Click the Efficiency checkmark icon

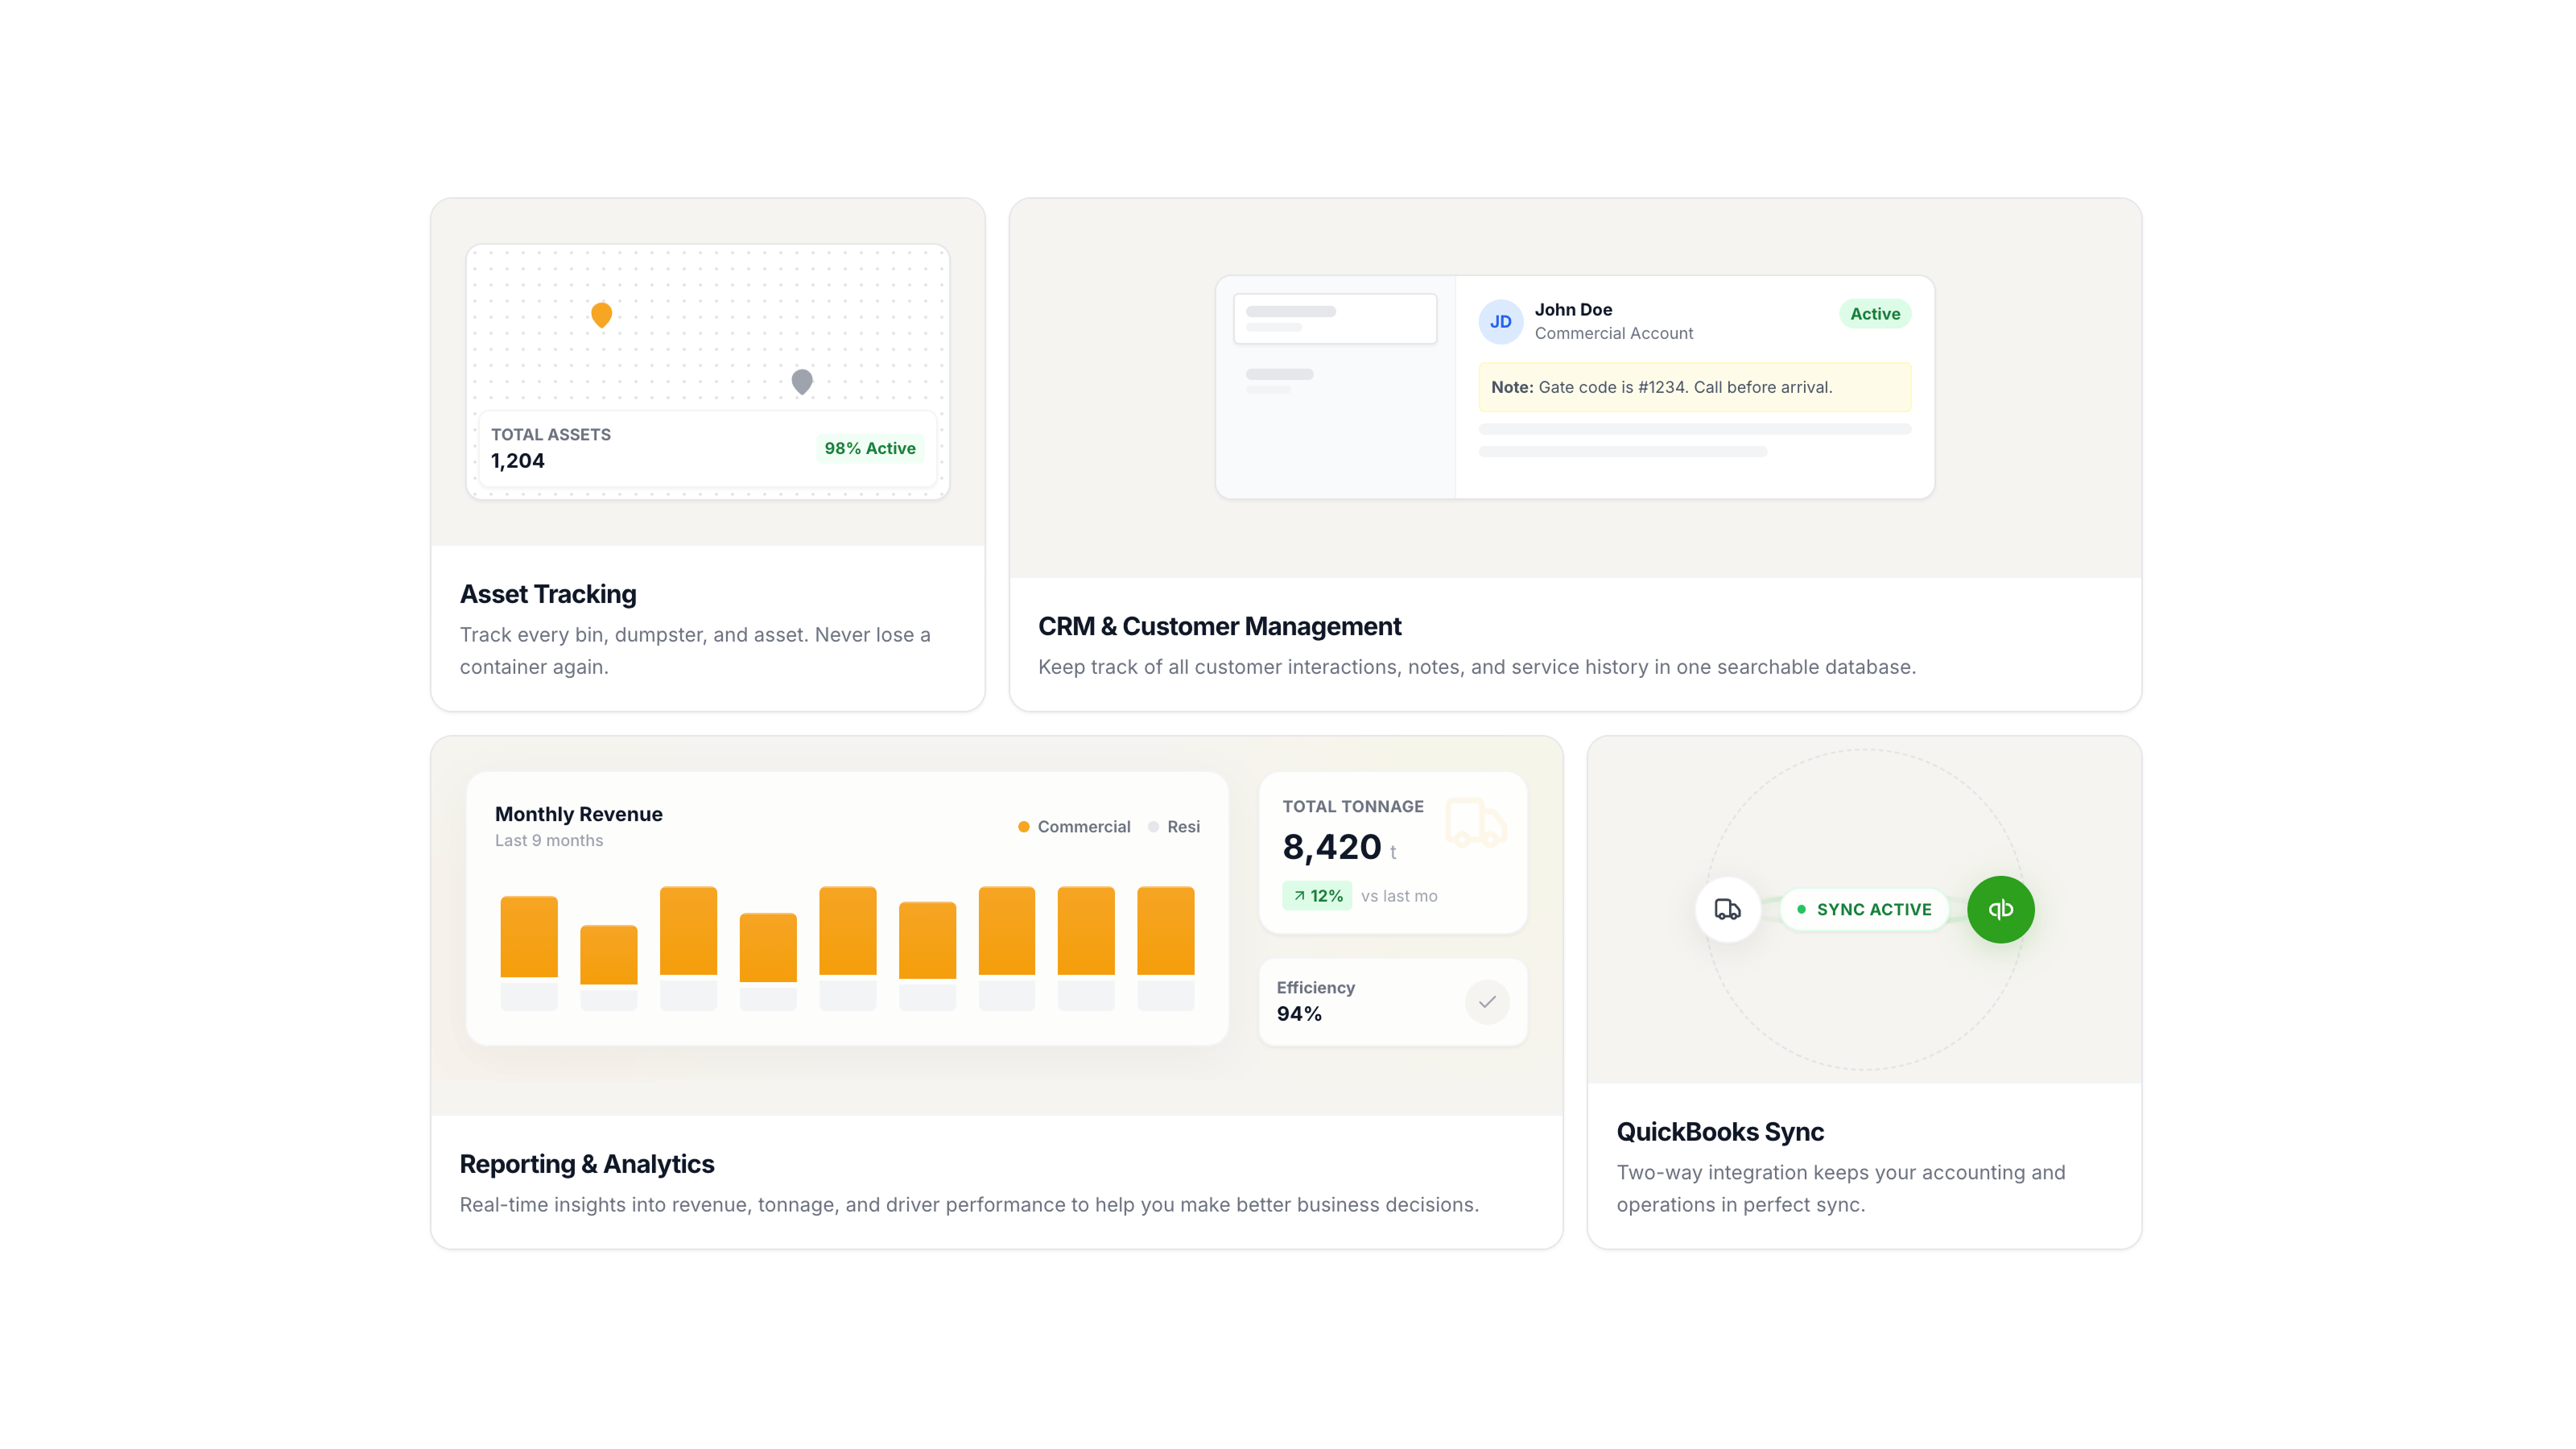click(x=1487, y=1001)
